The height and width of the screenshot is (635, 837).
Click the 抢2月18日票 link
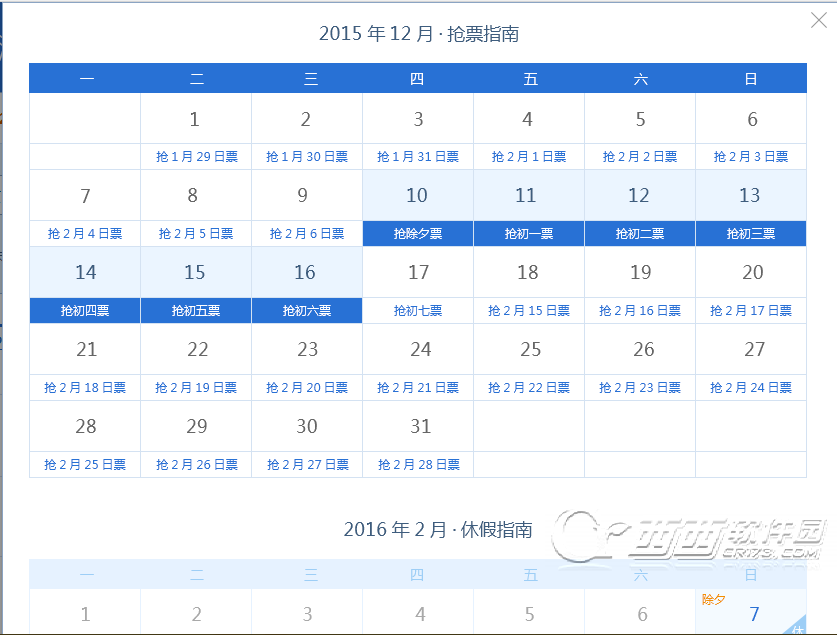click(x=85, y=387)
